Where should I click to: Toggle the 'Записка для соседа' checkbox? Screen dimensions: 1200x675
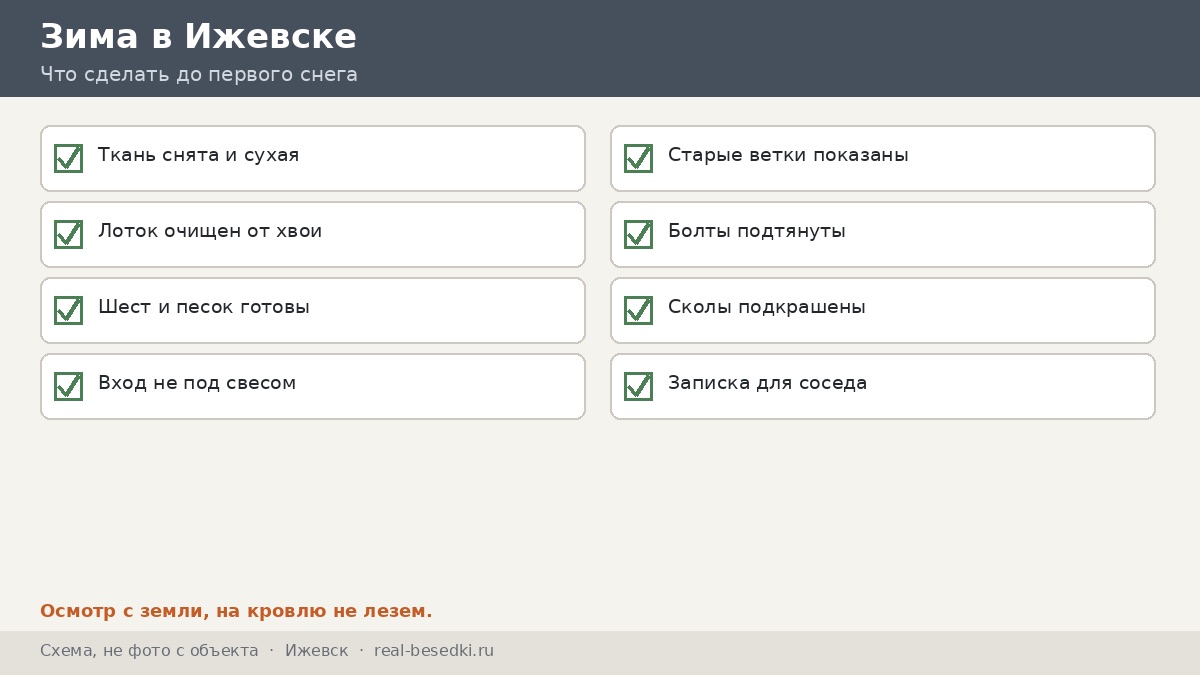pos(638,386)
